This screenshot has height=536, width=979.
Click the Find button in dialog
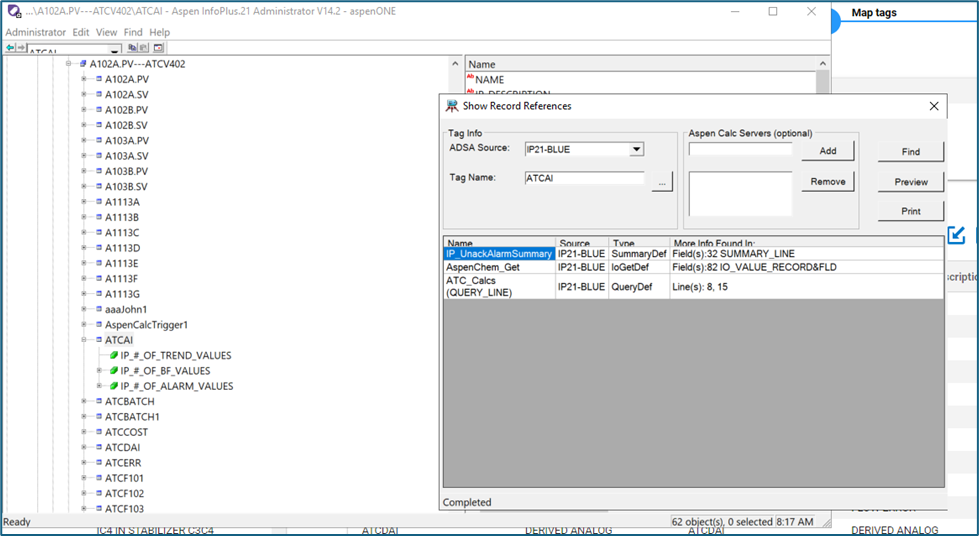[910, 152]
